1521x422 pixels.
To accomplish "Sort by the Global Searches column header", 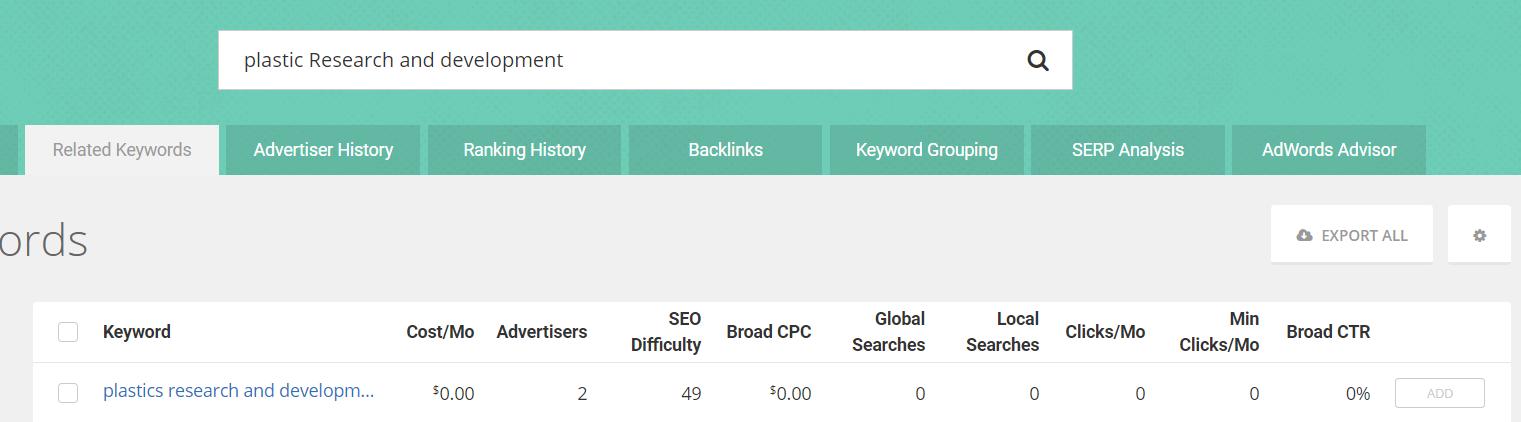I will pos(888,332).
